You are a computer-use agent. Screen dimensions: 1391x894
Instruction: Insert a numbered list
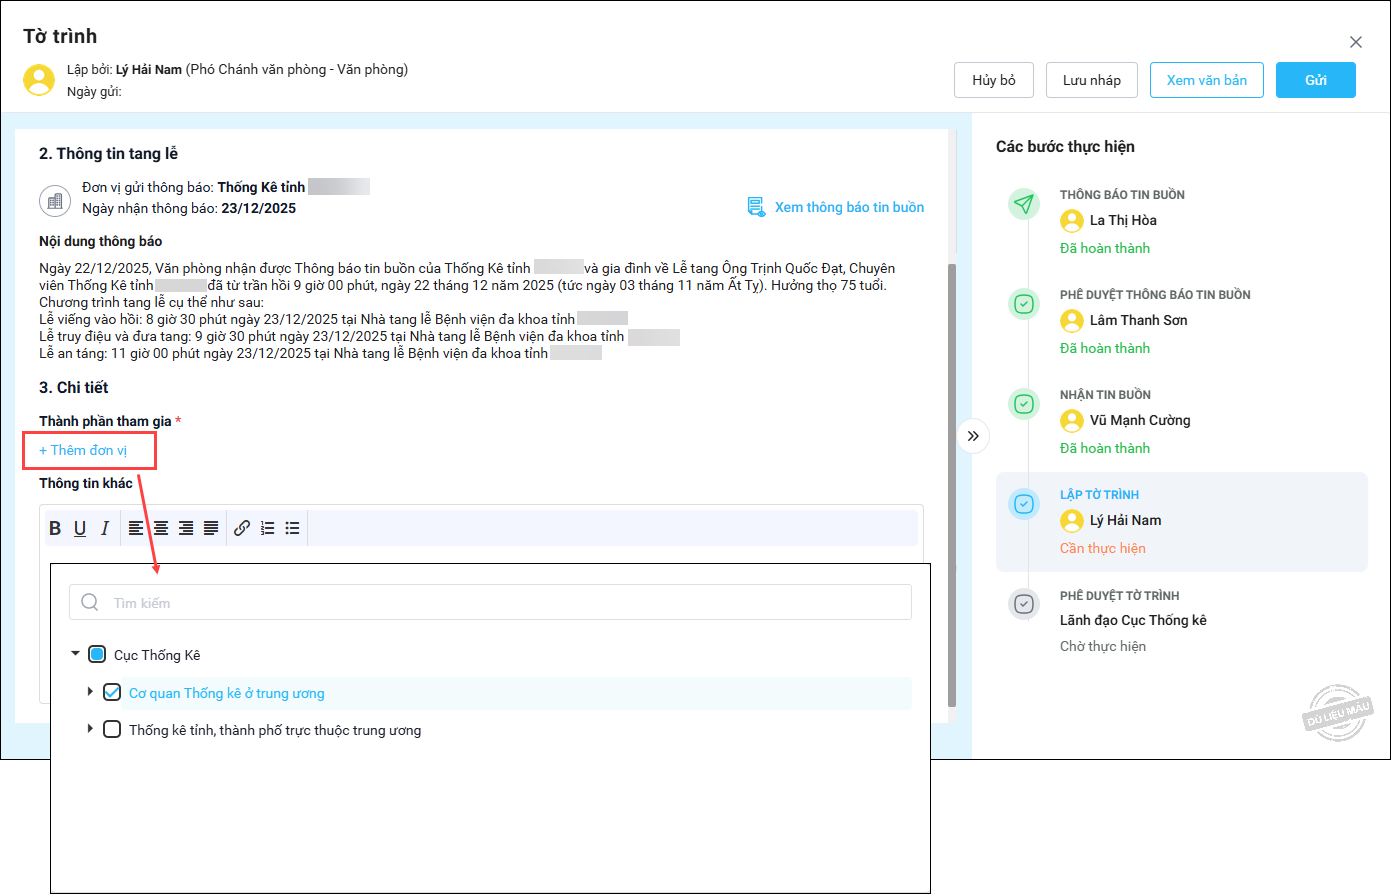point(267,528)
